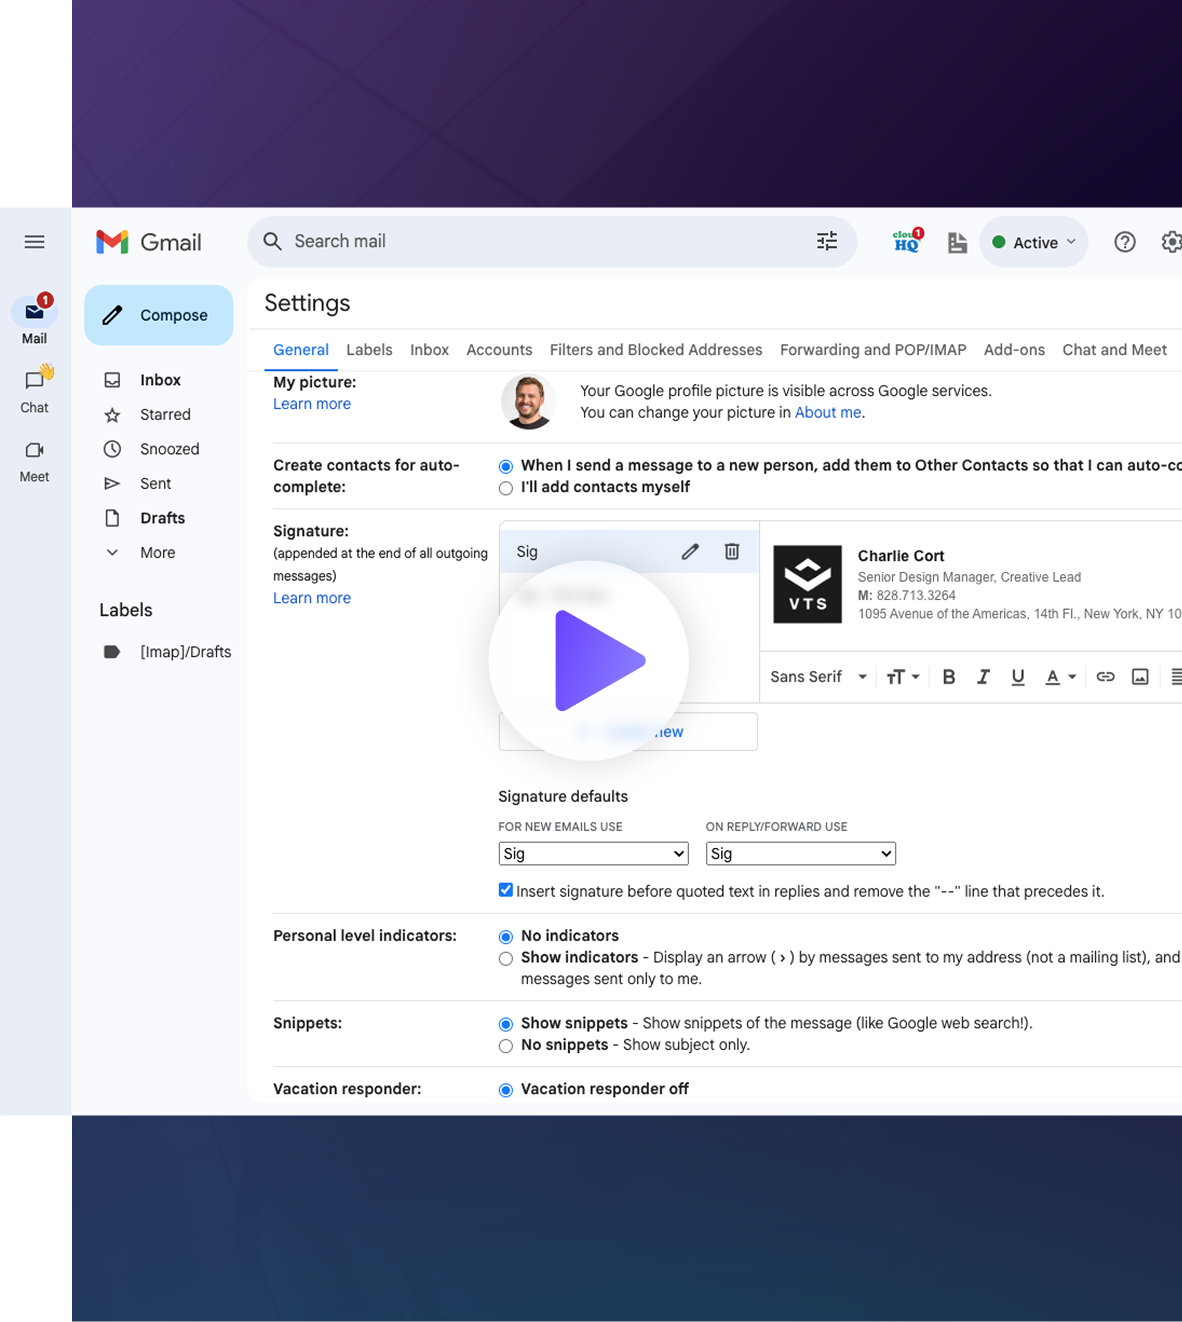Screen dimensions: 1182x1322
Task: Open text size dropdown in editor
Action: pos(903,677)
